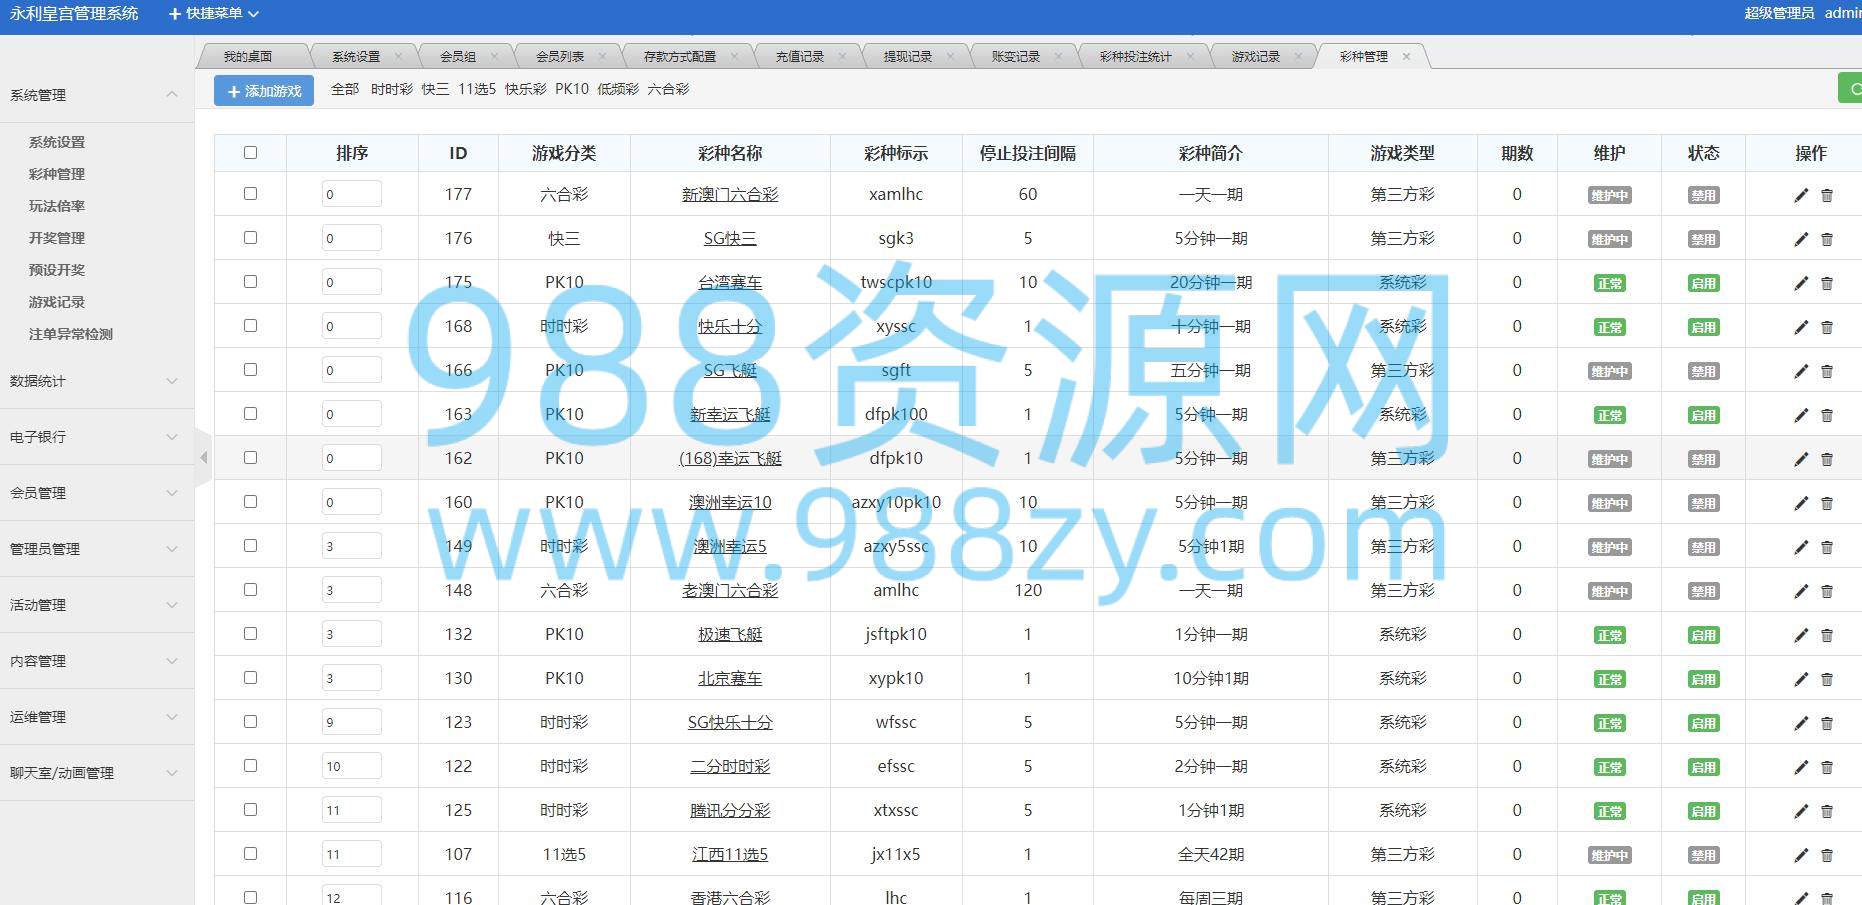Open the 澳洲幸运10 game name link

pyautogui.click(x=730, y=502)
